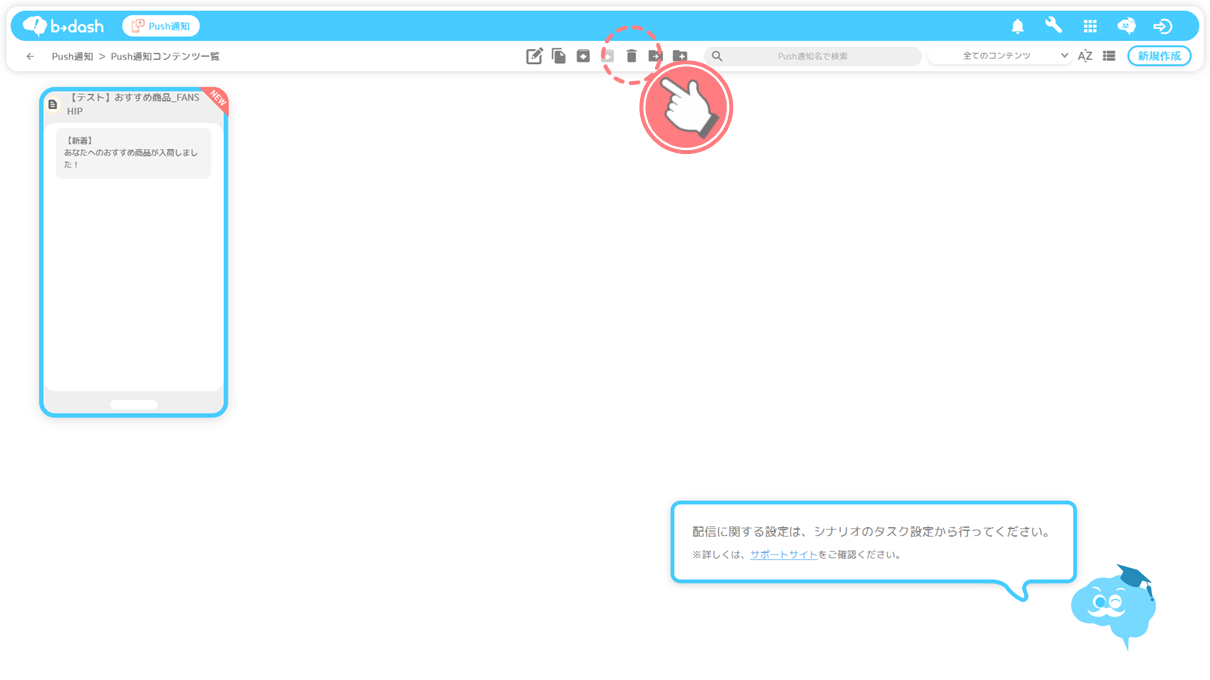Click the trash delete icon

(x=631, y=56)
